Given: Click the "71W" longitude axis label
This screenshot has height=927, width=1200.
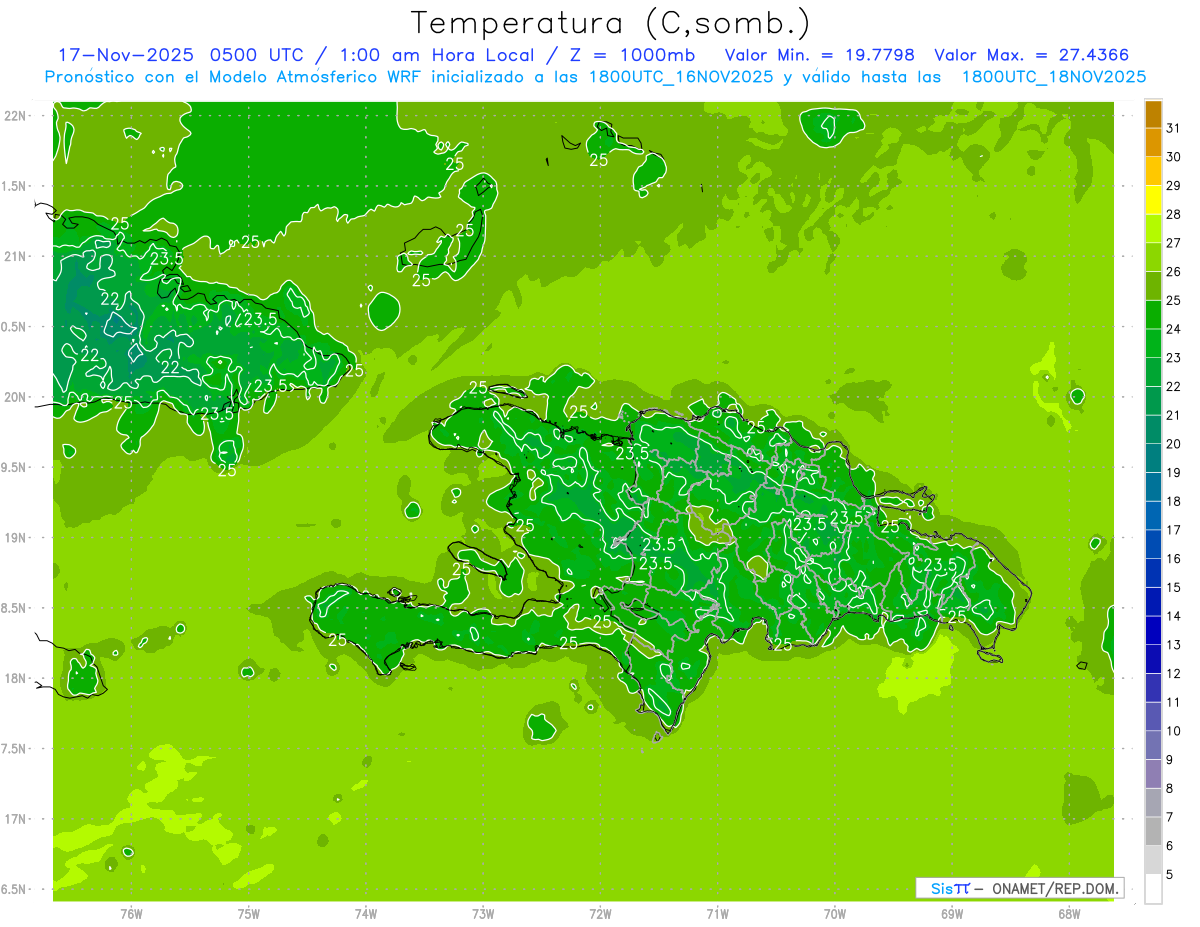Looking at the screenshot, I should coord(717,914).
